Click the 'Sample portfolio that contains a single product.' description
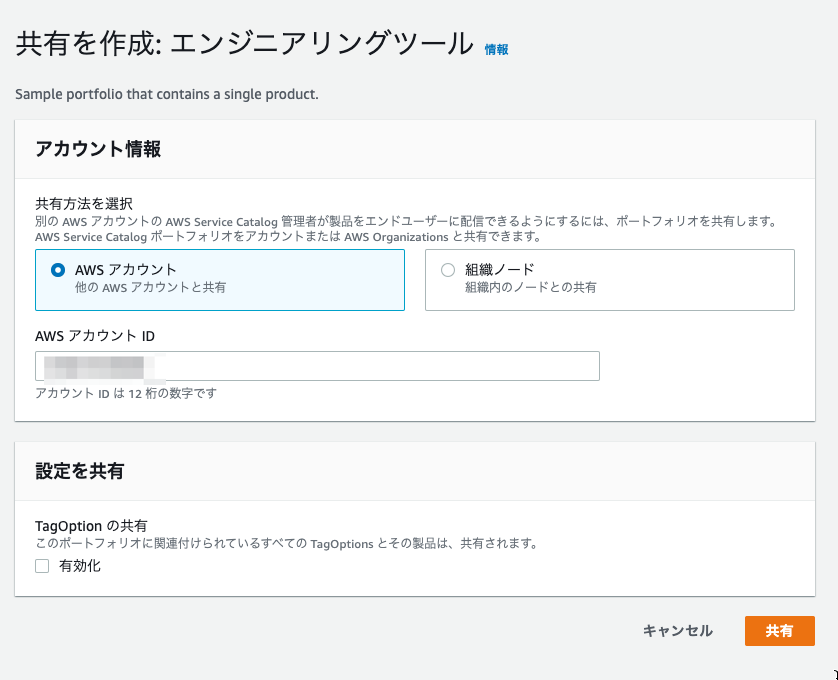The width and height of the screenshot is (838, 680). click(167, 95)
